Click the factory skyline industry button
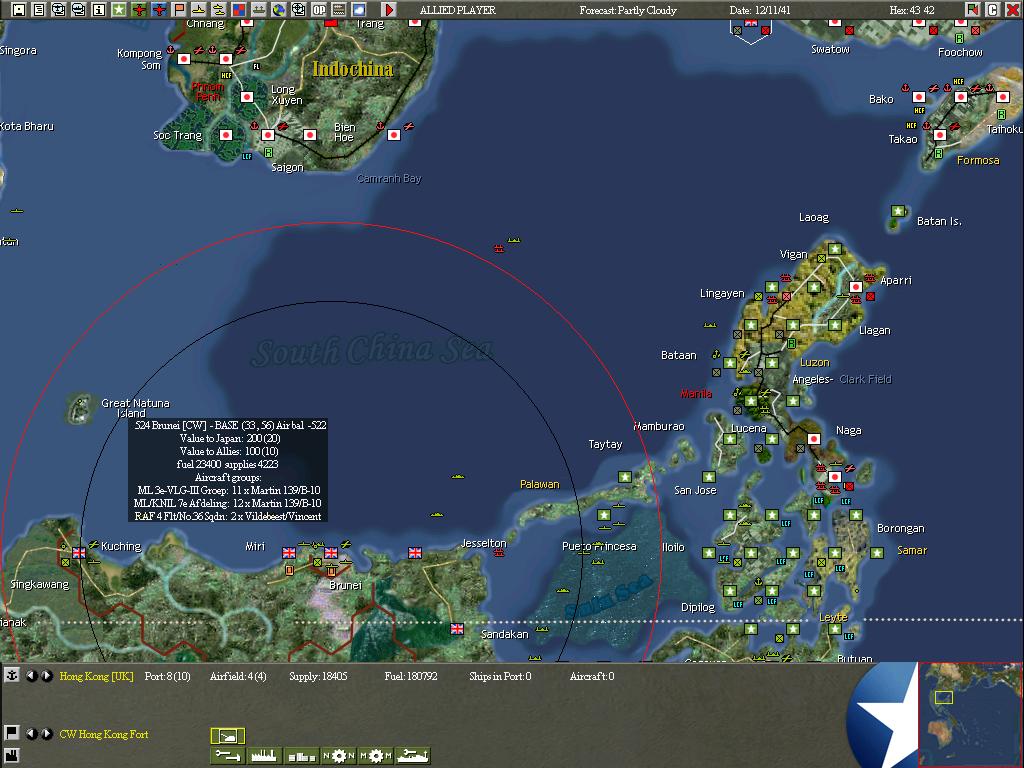 (264, 756)
